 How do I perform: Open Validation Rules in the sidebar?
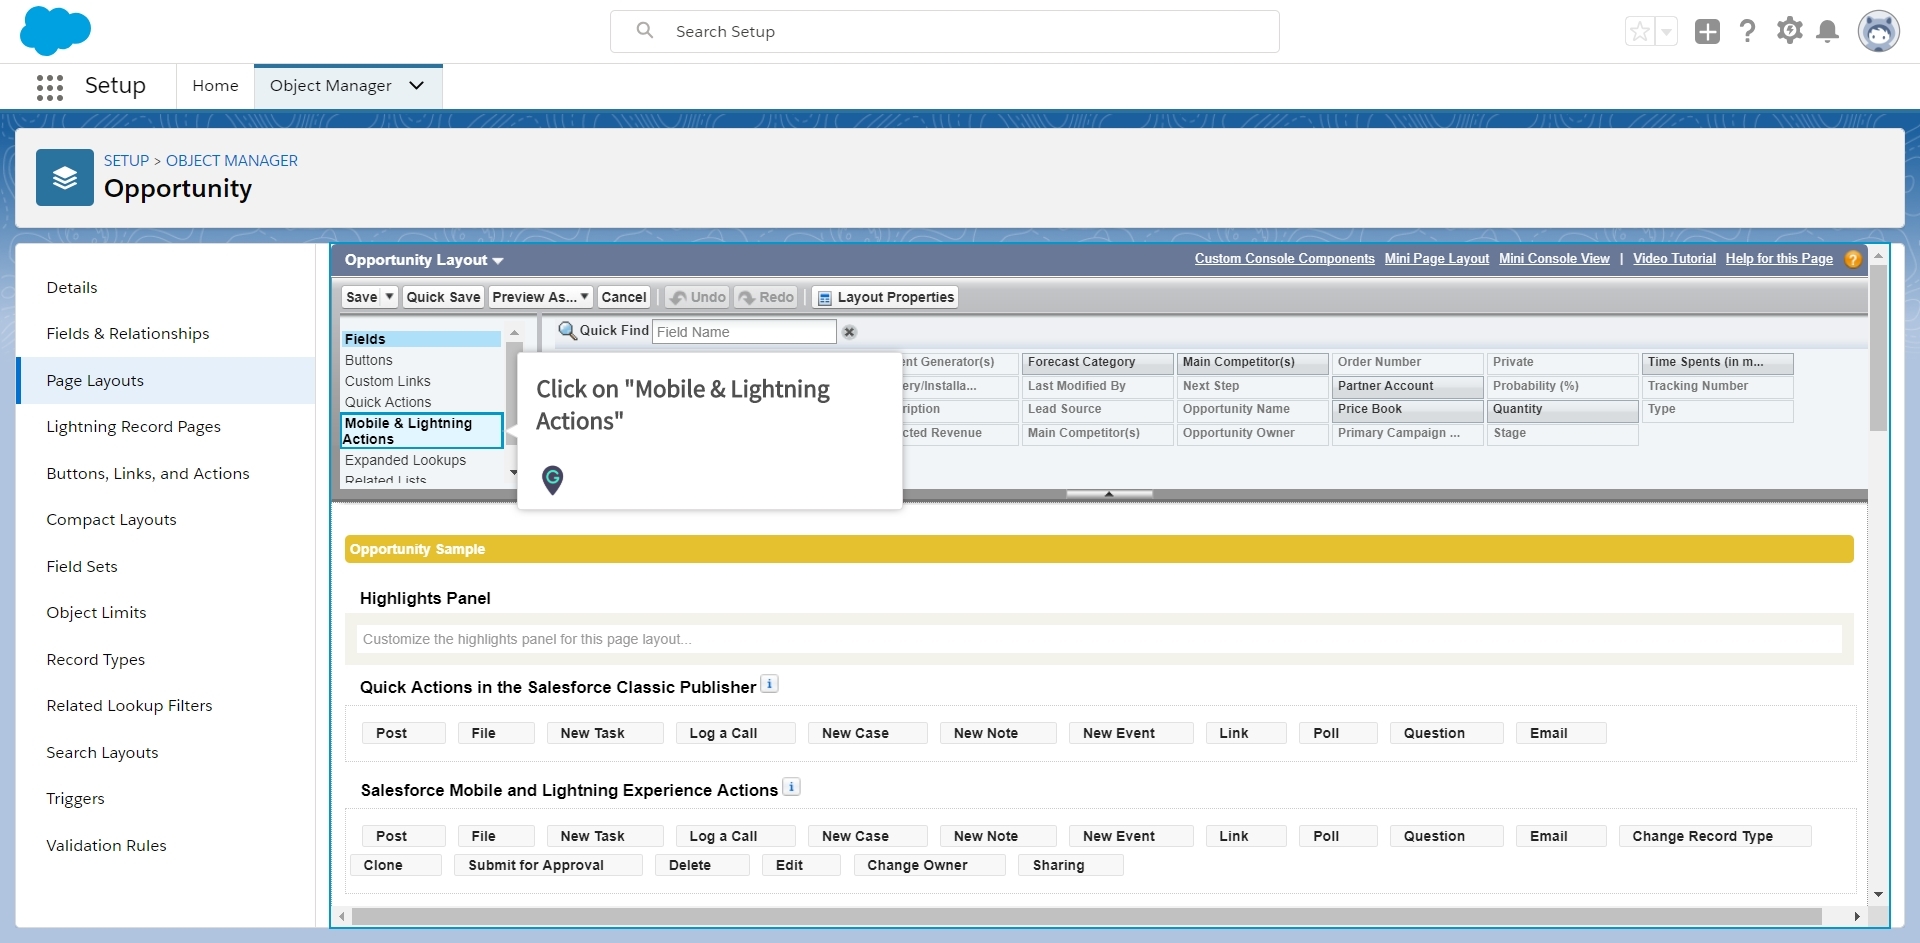(106, 846)
